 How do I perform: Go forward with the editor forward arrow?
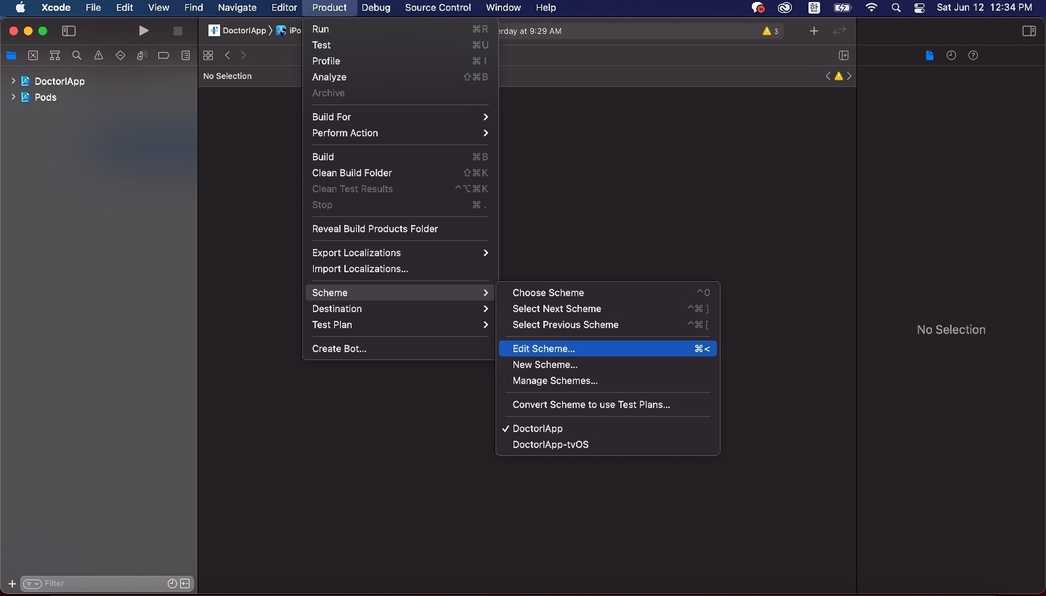[x=243, y=55]
